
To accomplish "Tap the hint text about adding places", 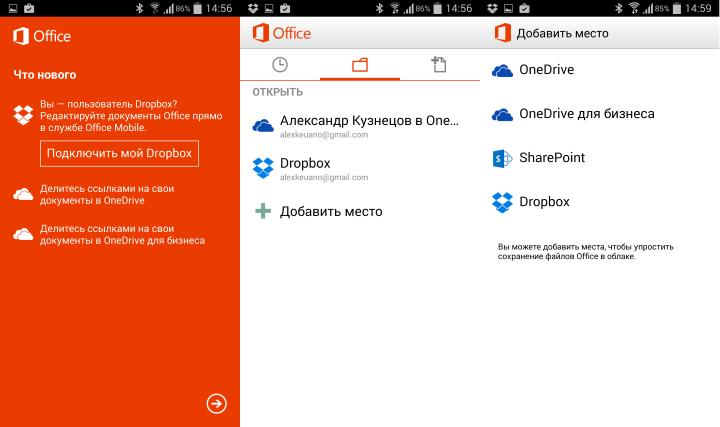I will click(x=586, y=252).
